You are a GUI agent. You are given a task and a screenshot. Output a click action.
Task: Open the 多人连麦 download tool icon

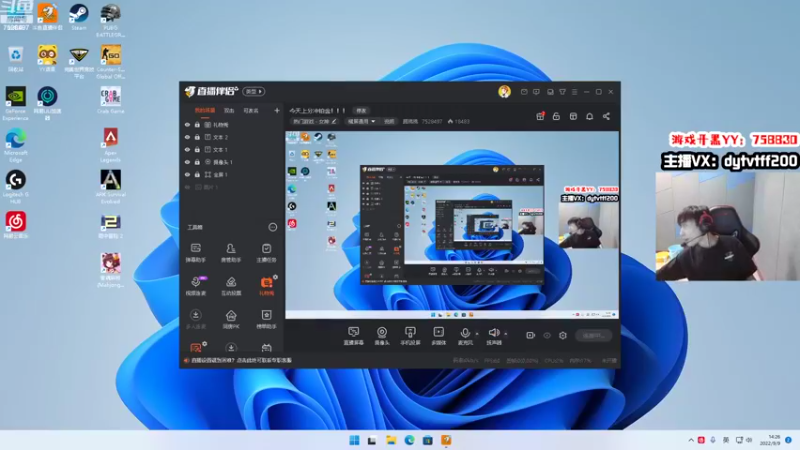(195, 319)
